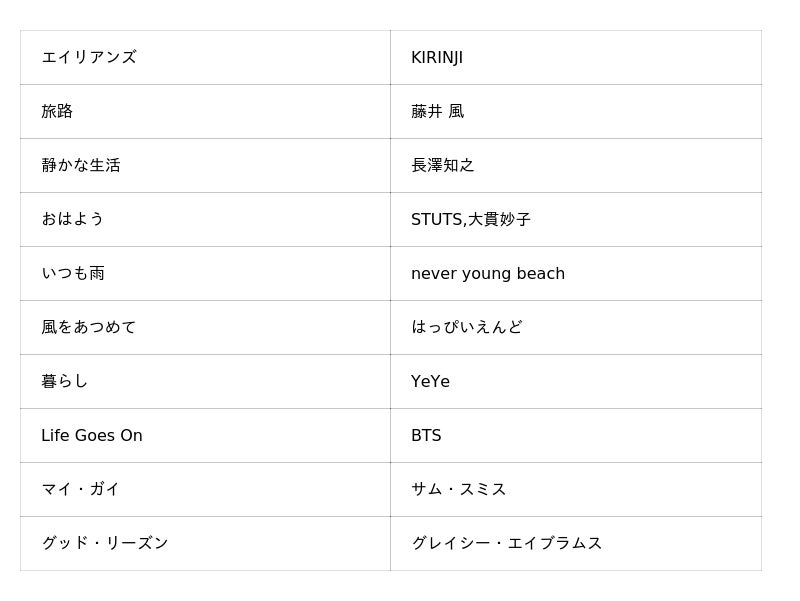The image size is (800, 601).
Task: Click the 暮らし title cell
Action: pyautogui.click(x=205, y=382)
